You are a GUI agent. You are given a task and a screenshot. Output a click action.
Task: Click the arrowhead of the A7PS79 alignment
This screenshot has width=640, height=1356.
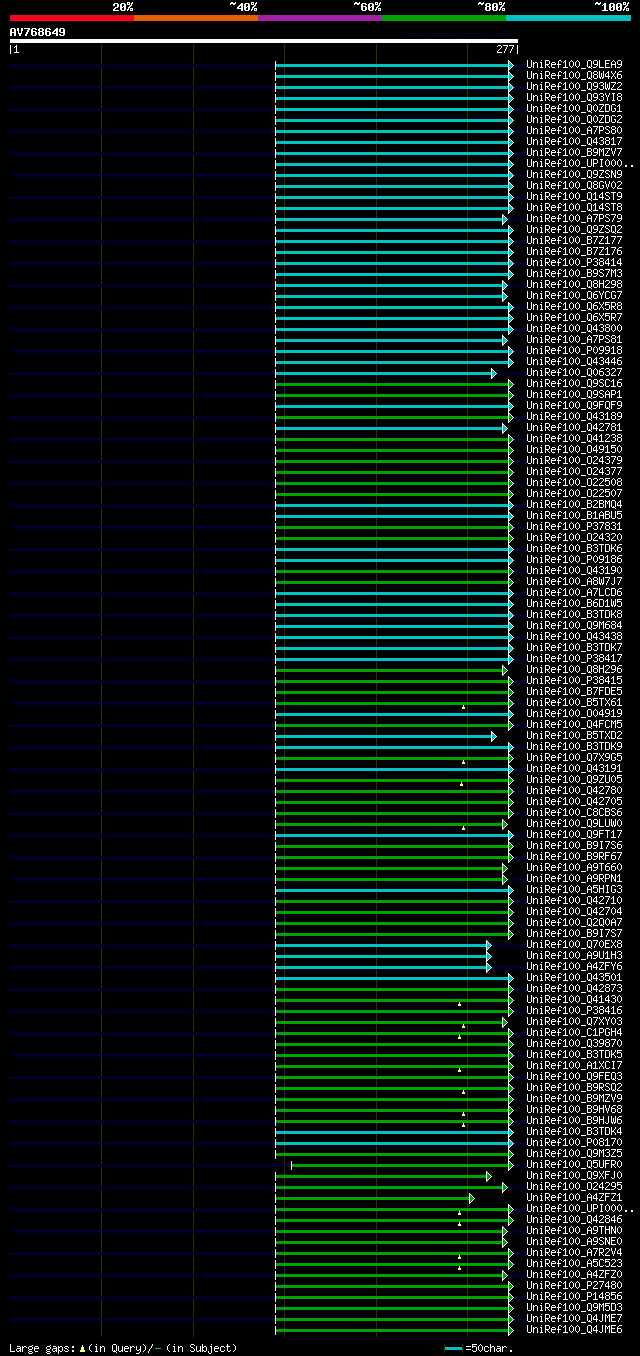click(x=505, y=219)
